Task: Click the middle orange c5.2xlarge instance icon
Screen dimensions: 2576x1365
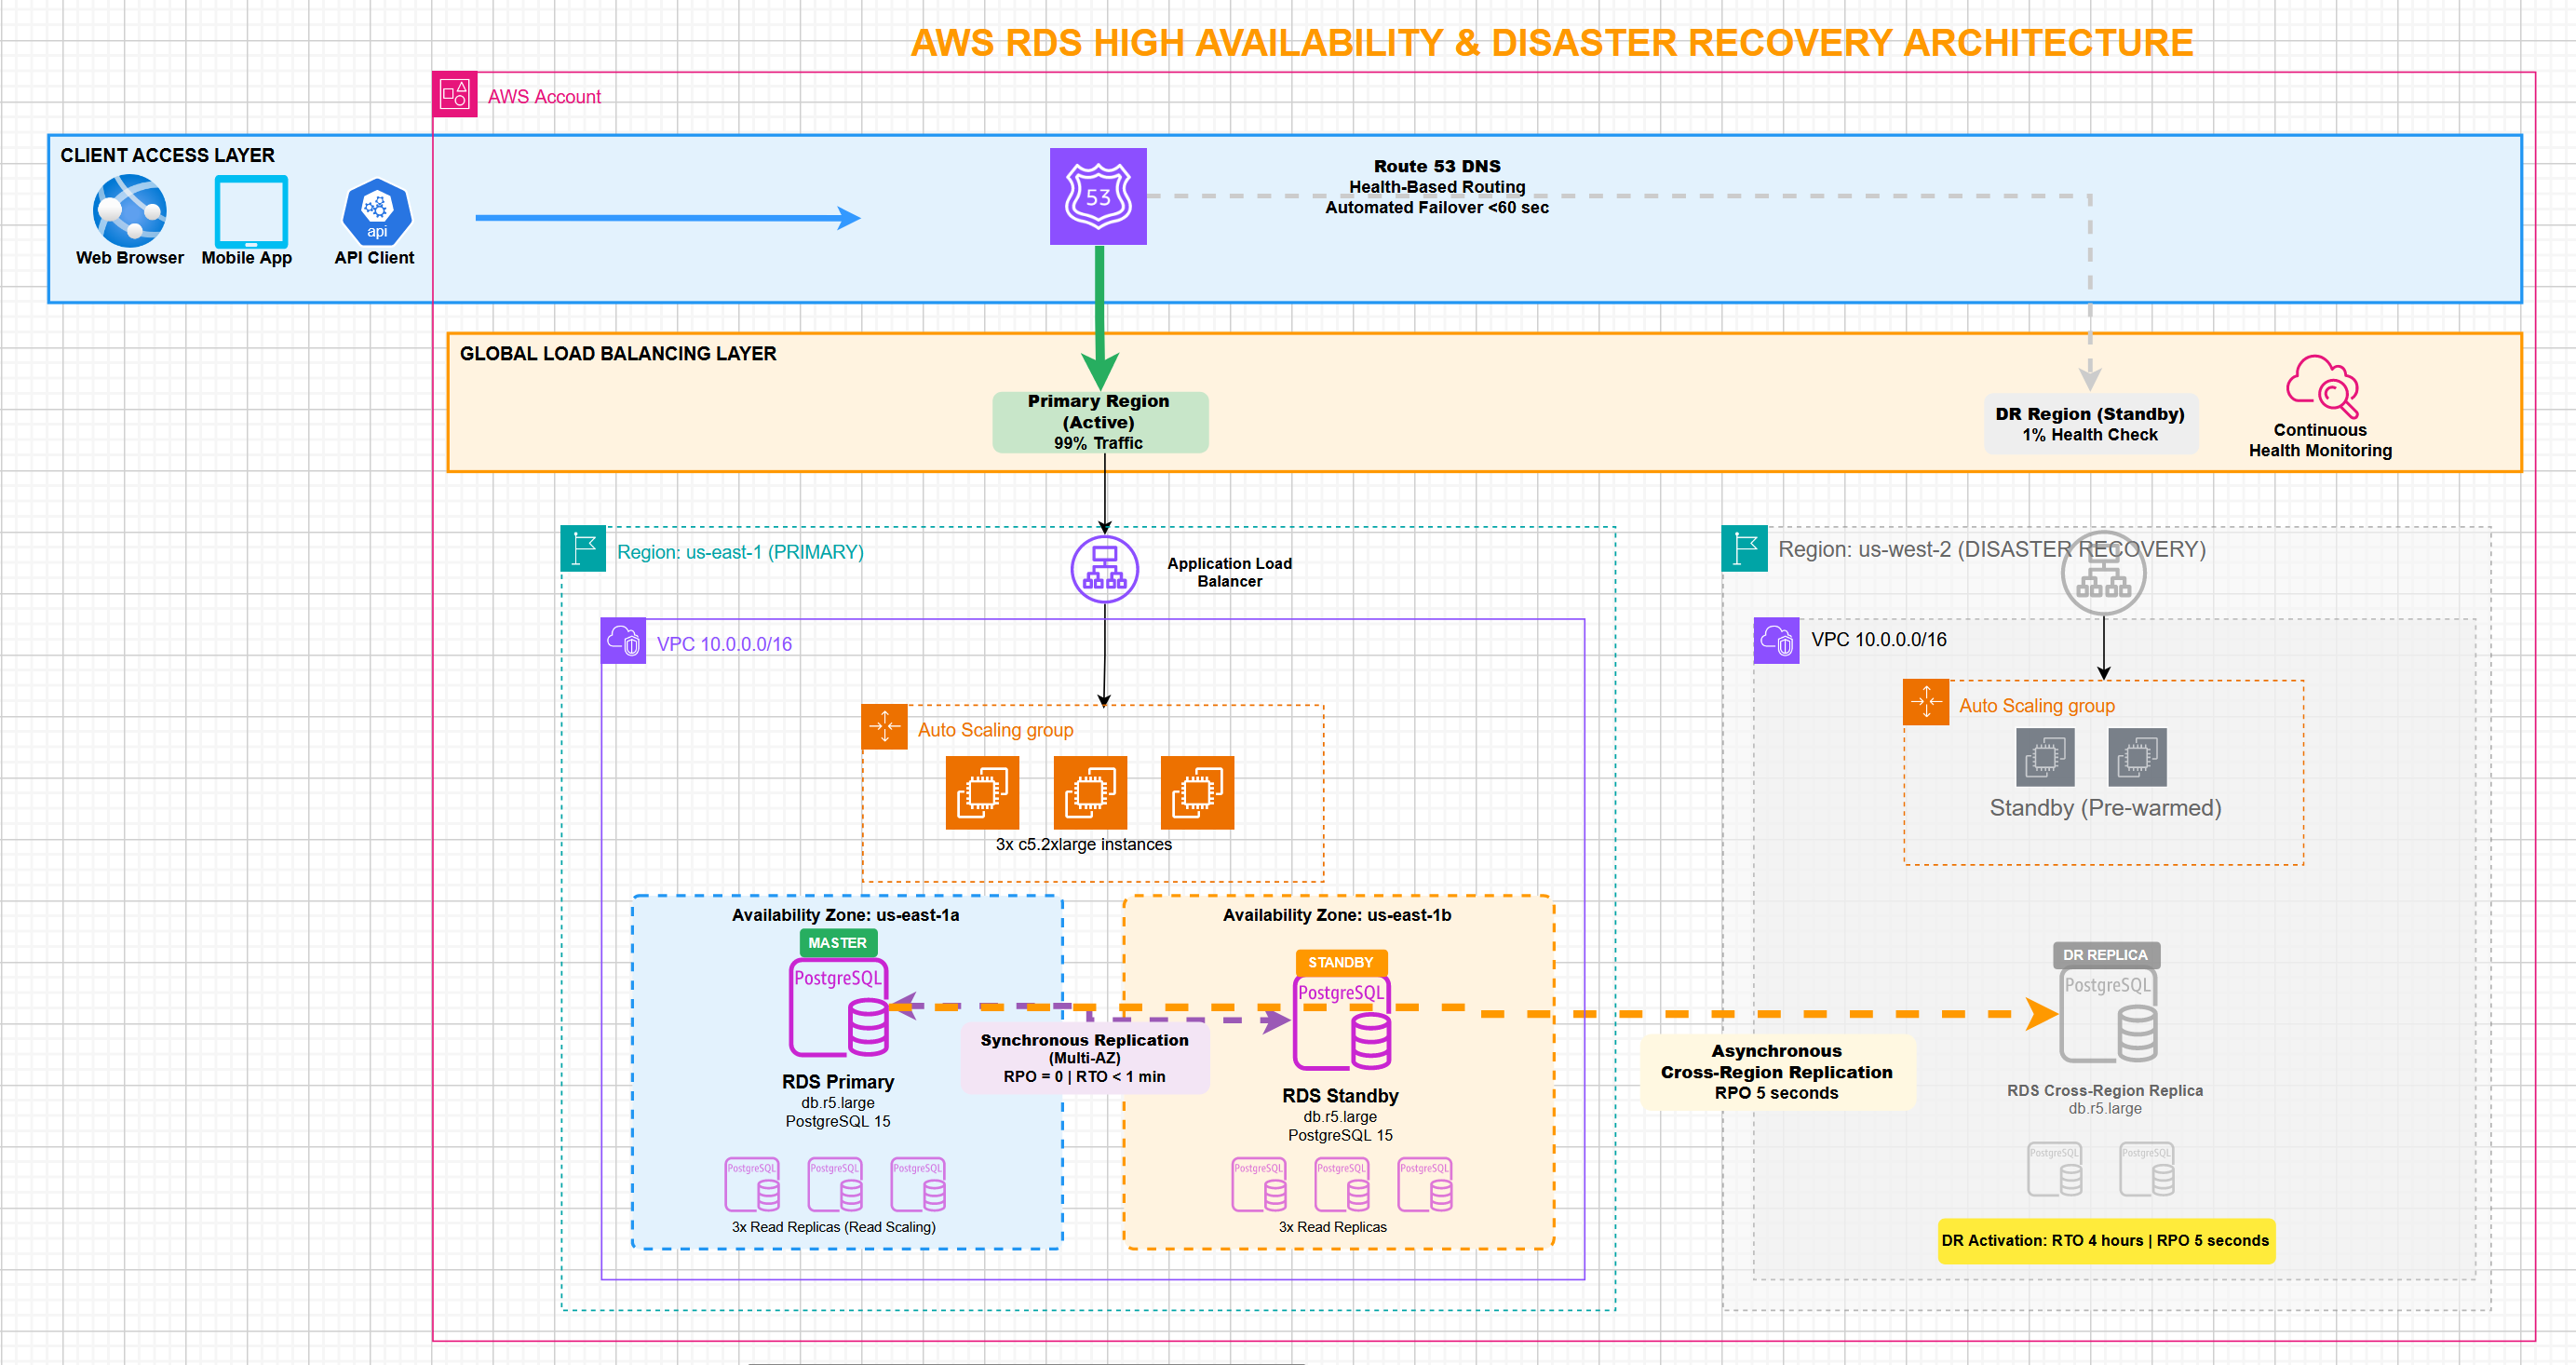Action: [x=1091, y=793]
